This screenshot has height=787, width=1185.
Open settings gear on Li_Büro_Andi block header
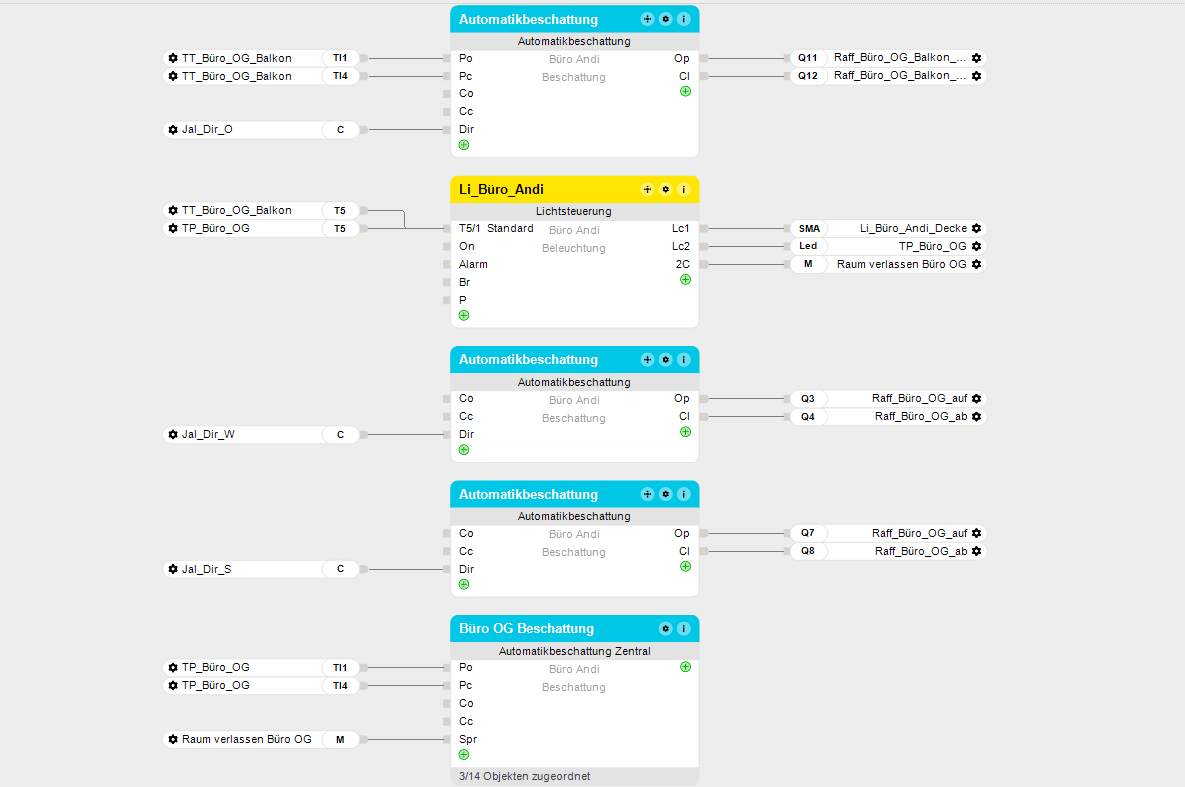(665, 189)
